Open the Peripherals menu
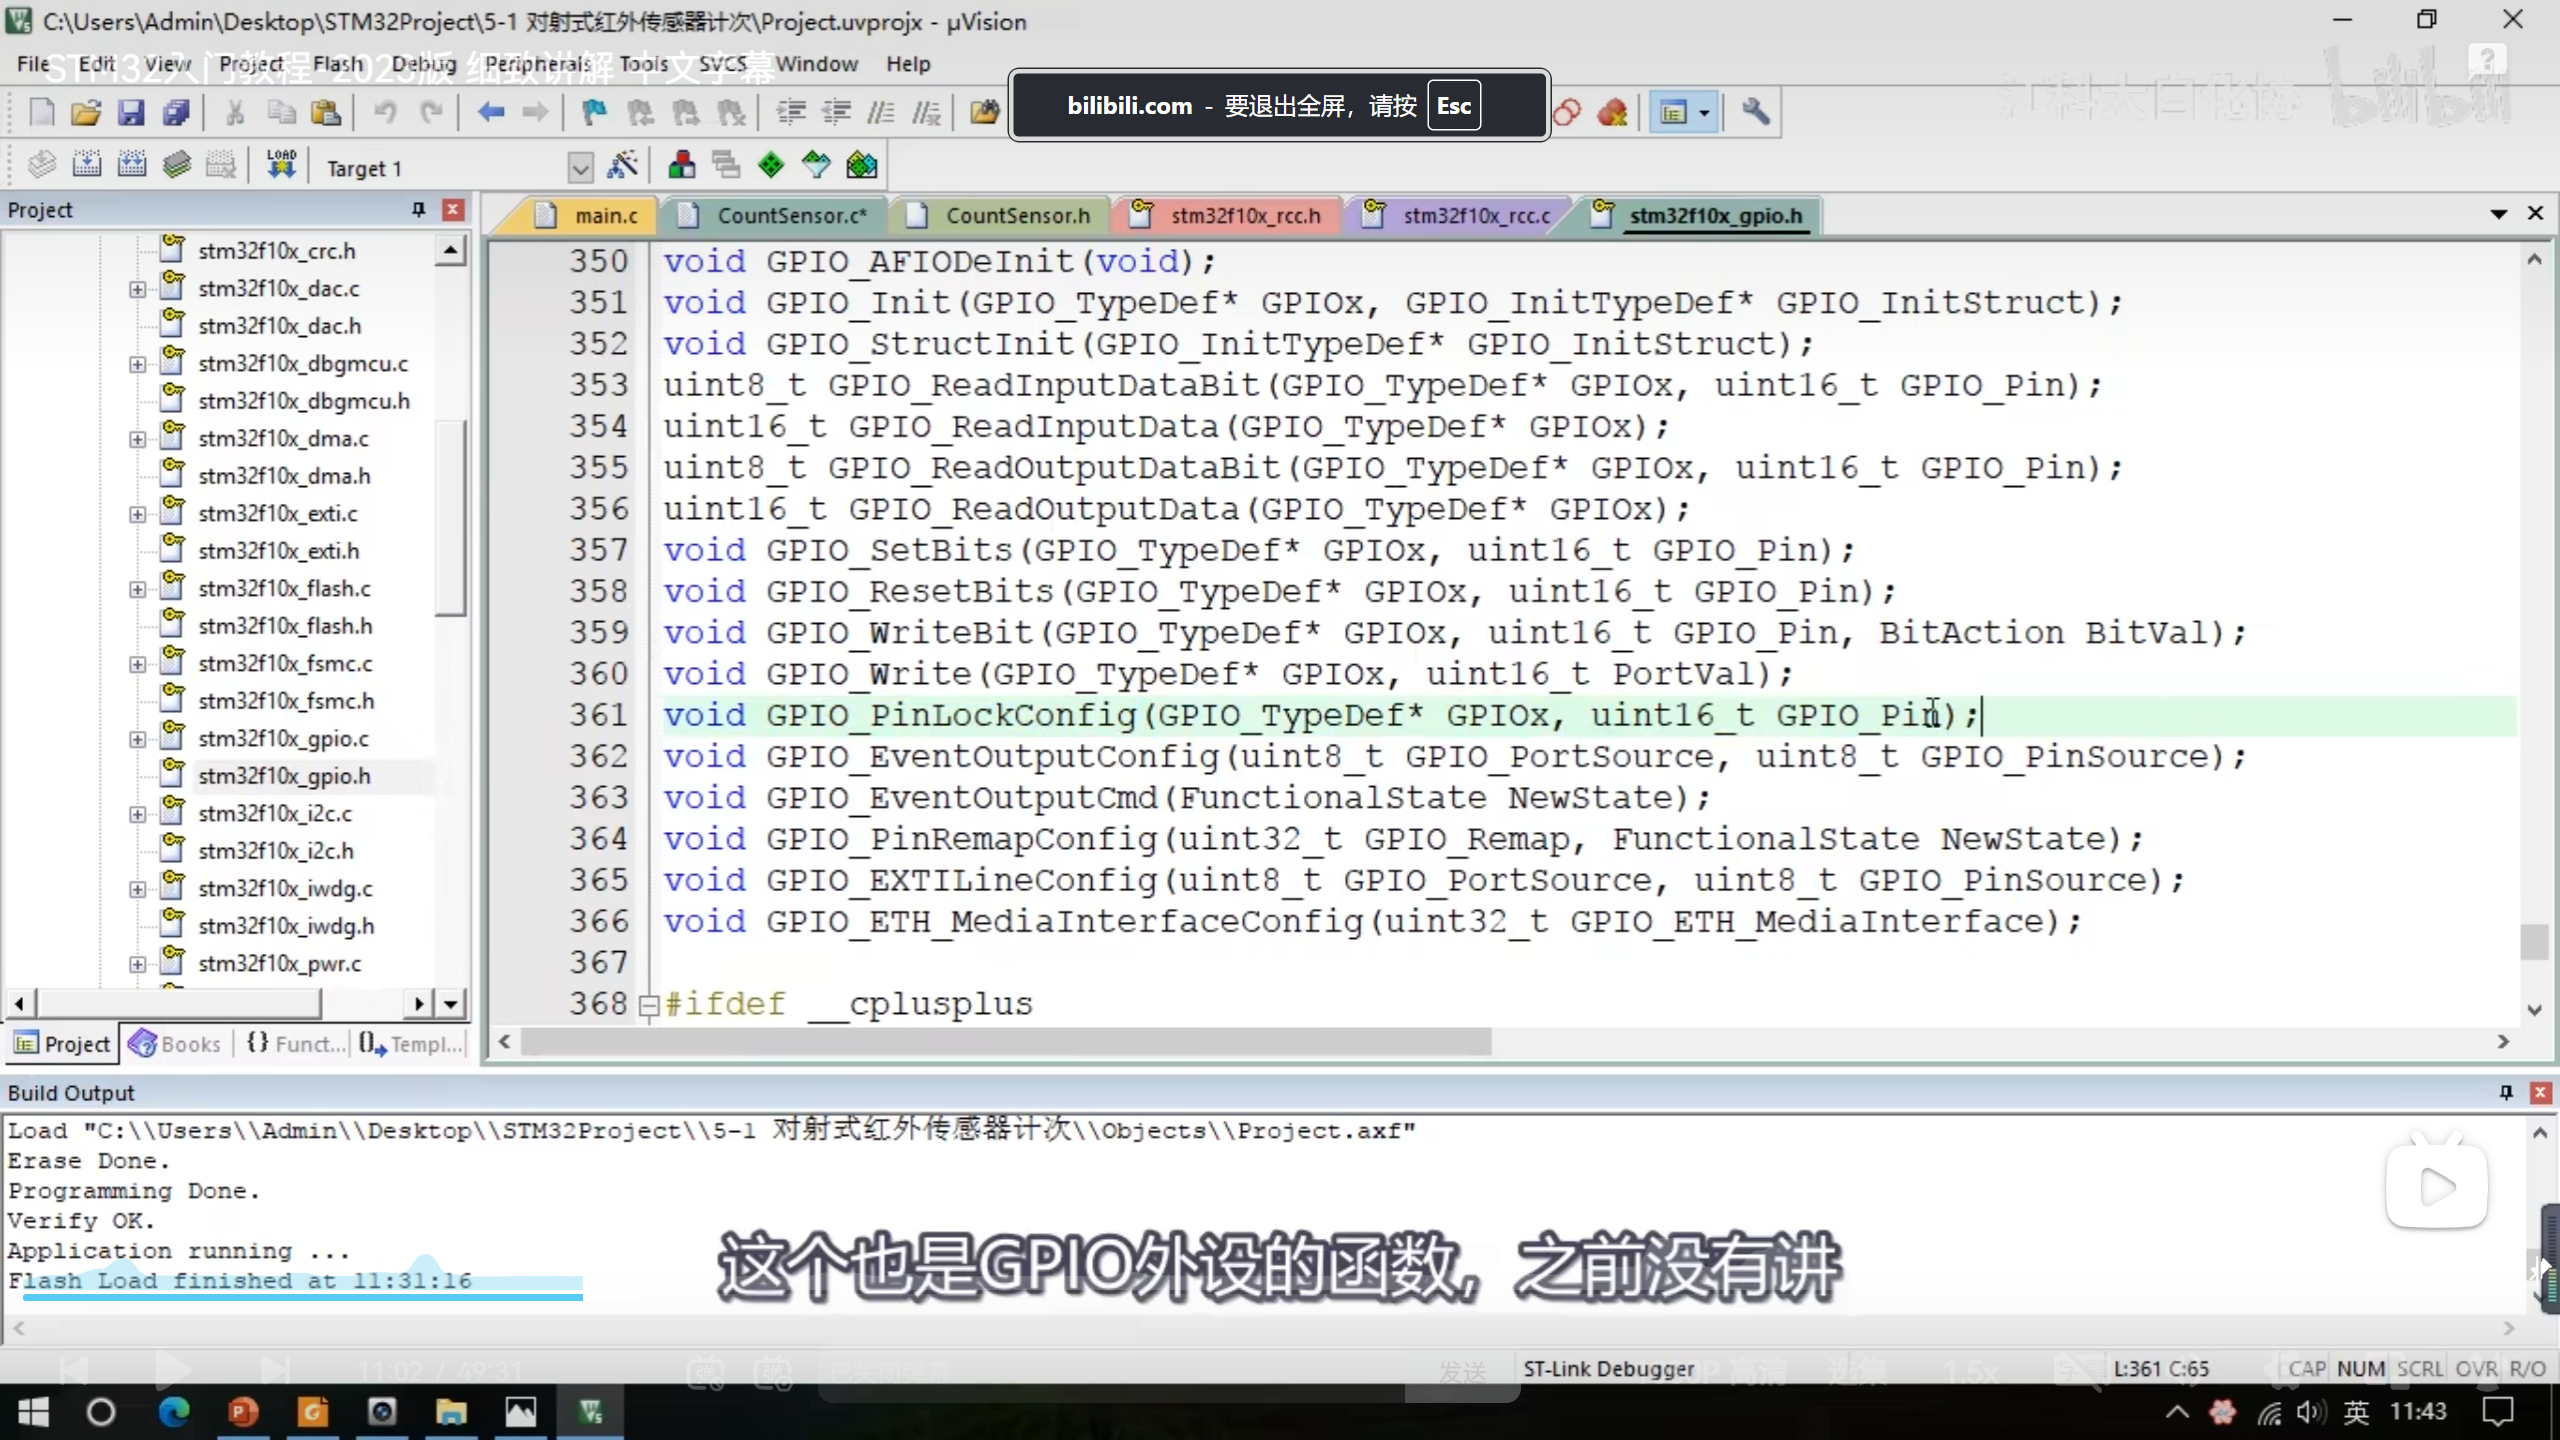The height and width of the screenshot is (1440, 2560). click(x=537, y=64)
